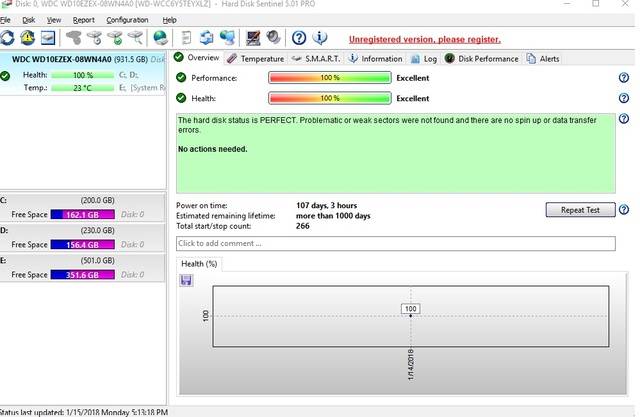Image resolution: width=640 pixels, height=417 pixels.
Task: Click the more than 1000 days value
Action: pyautogui.click(x=333, y=215)
